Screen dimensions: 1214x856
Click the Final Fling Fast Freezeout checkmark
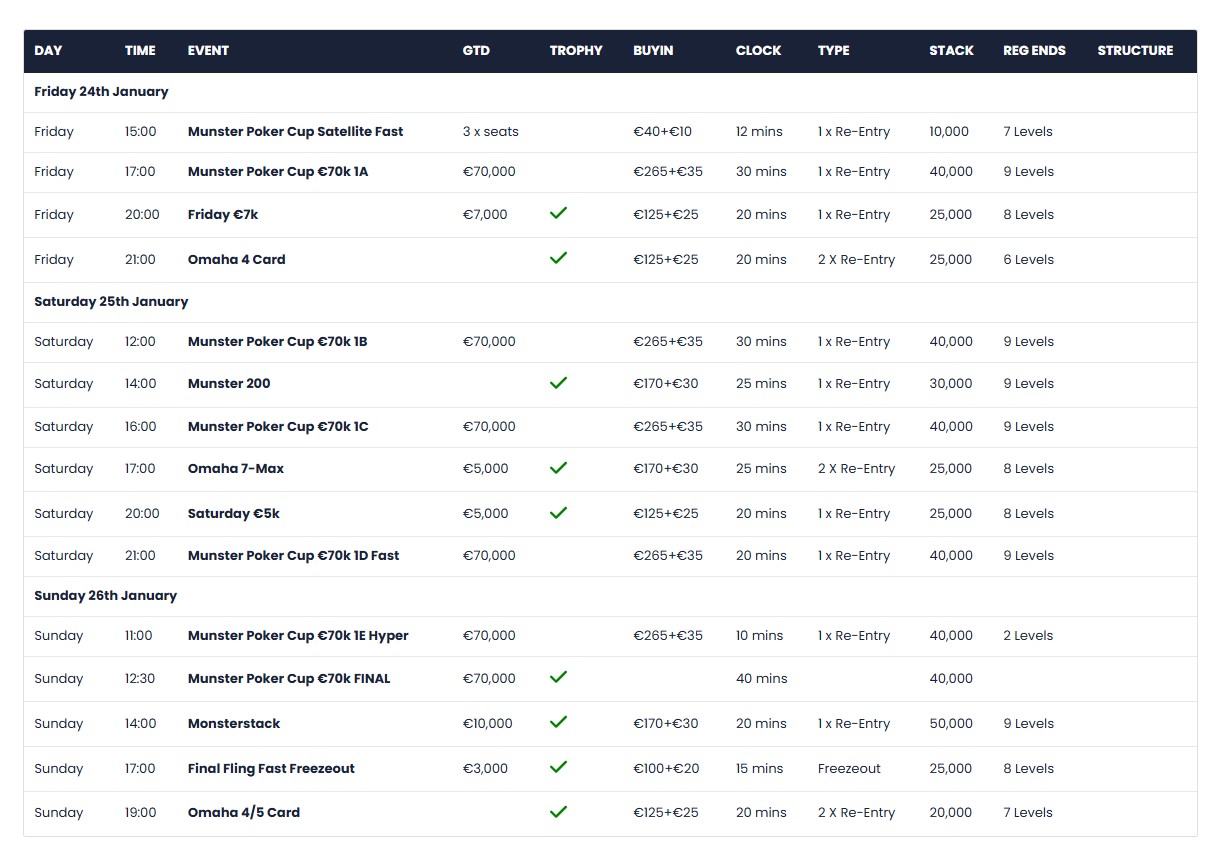[558, 767]
